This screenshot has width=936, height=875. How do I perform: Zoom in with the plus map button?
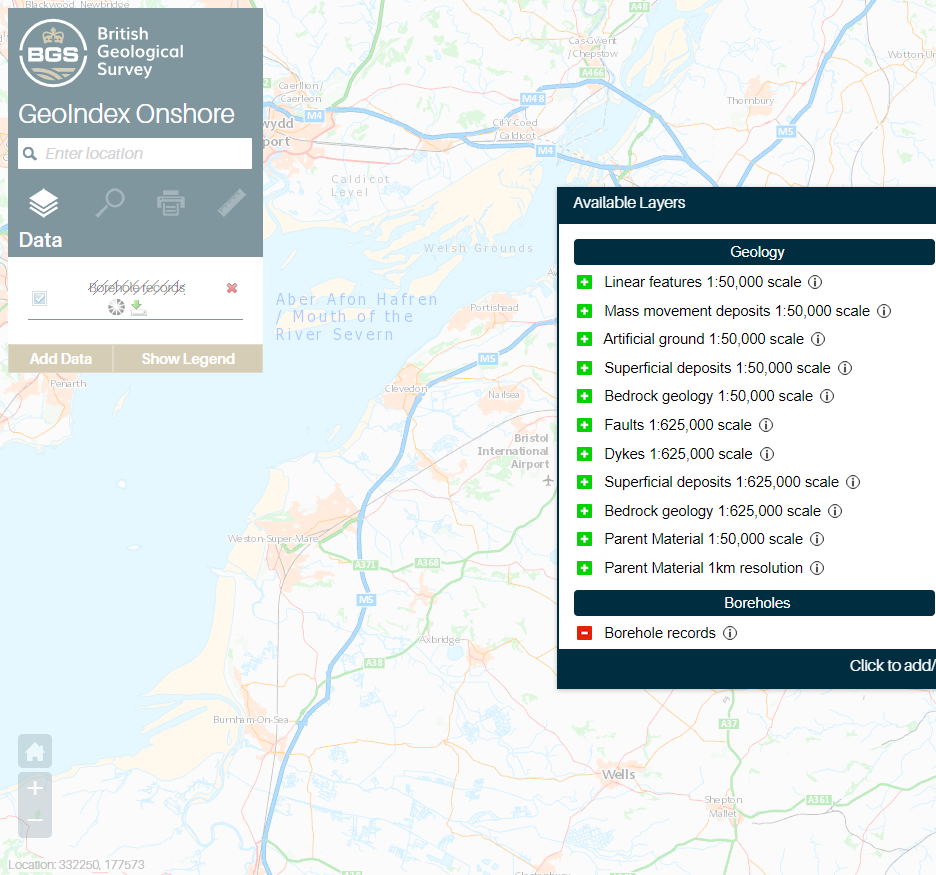click(x=35, y=788)
